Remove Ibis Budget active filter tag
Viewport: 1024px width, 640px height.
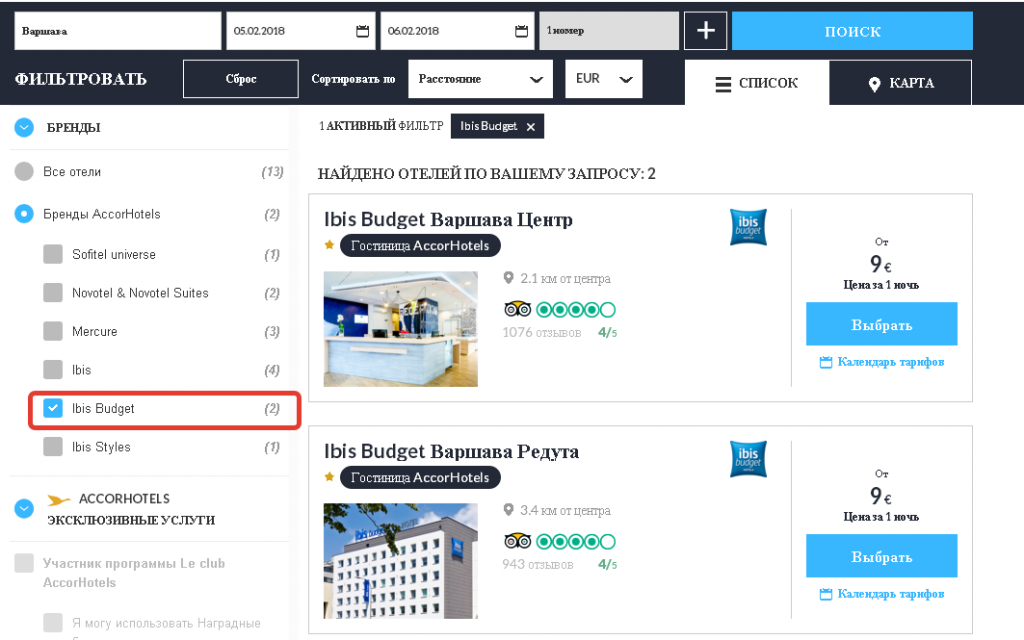coord(531,127)
